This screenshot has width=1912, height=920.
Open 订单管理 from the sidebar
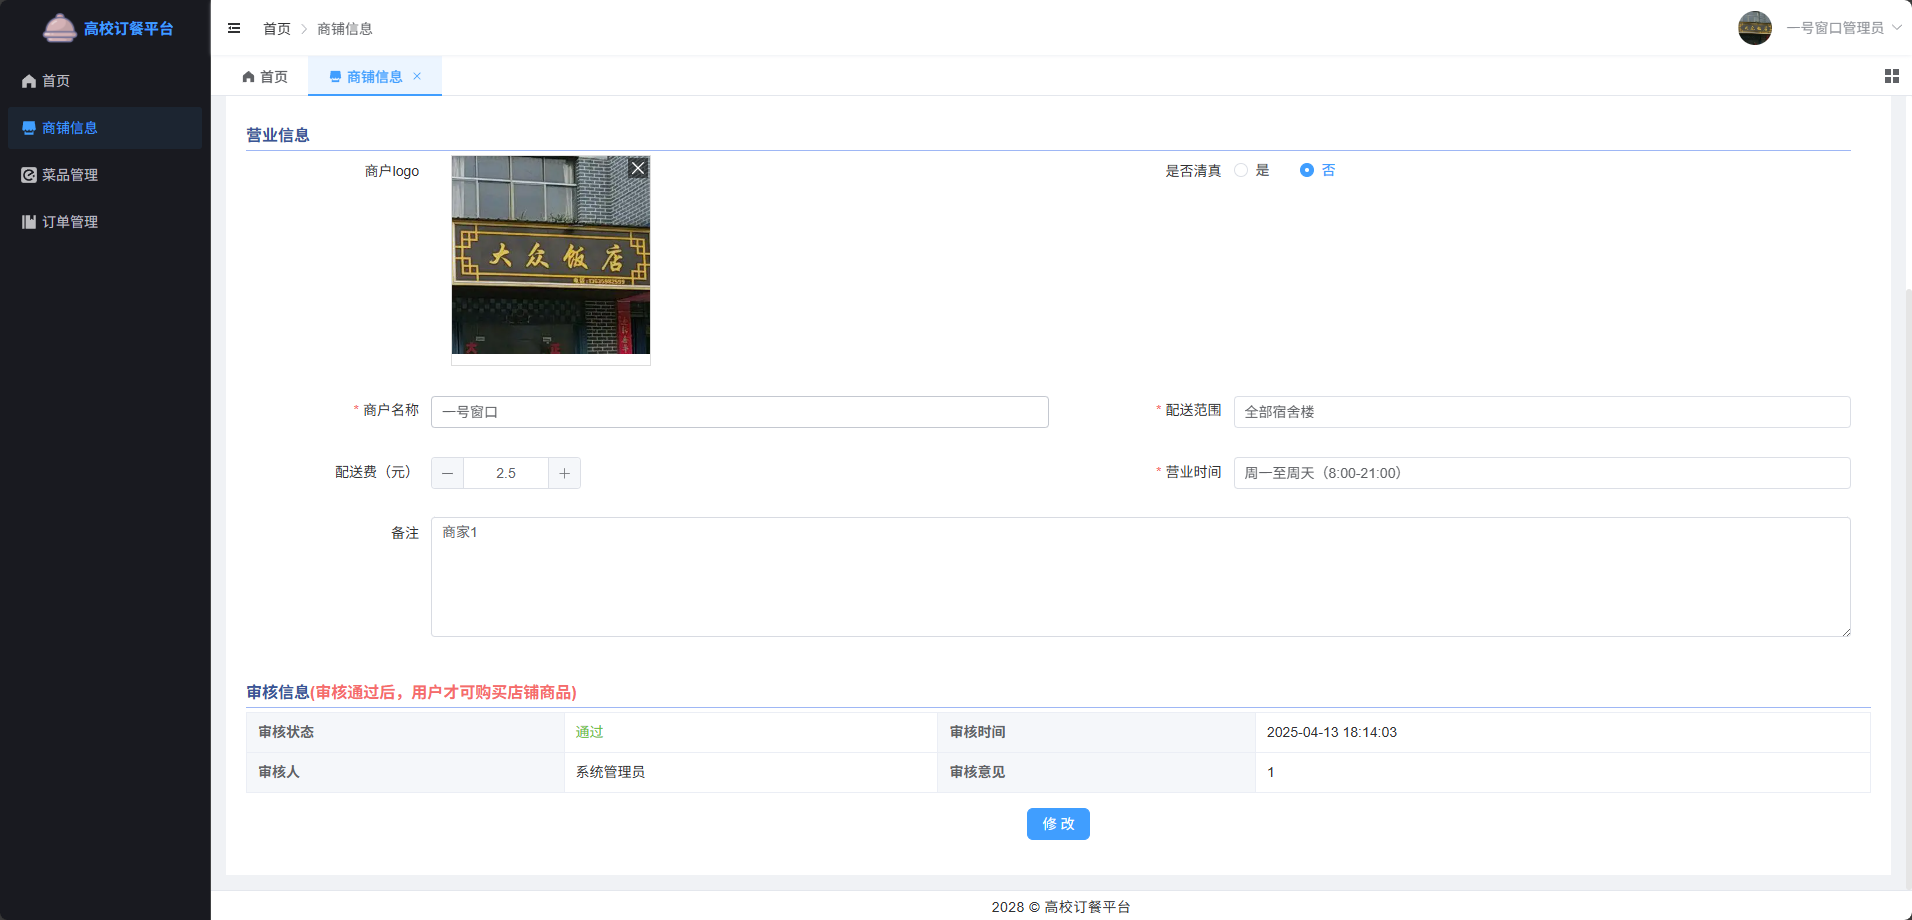69,221
